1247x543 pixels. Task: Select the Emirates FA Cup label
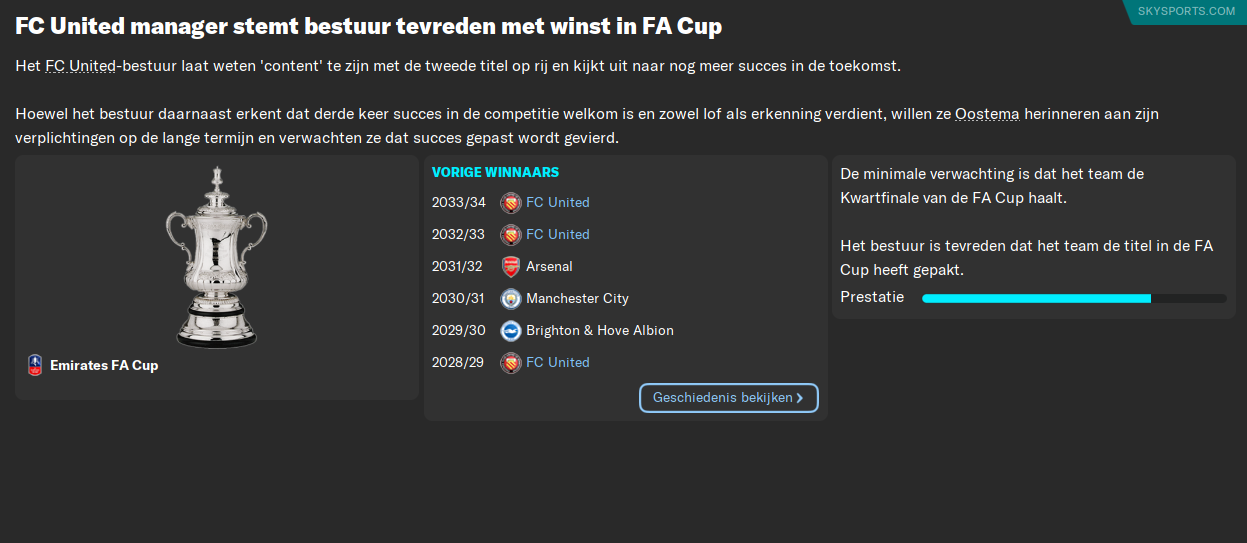point(104,366)
